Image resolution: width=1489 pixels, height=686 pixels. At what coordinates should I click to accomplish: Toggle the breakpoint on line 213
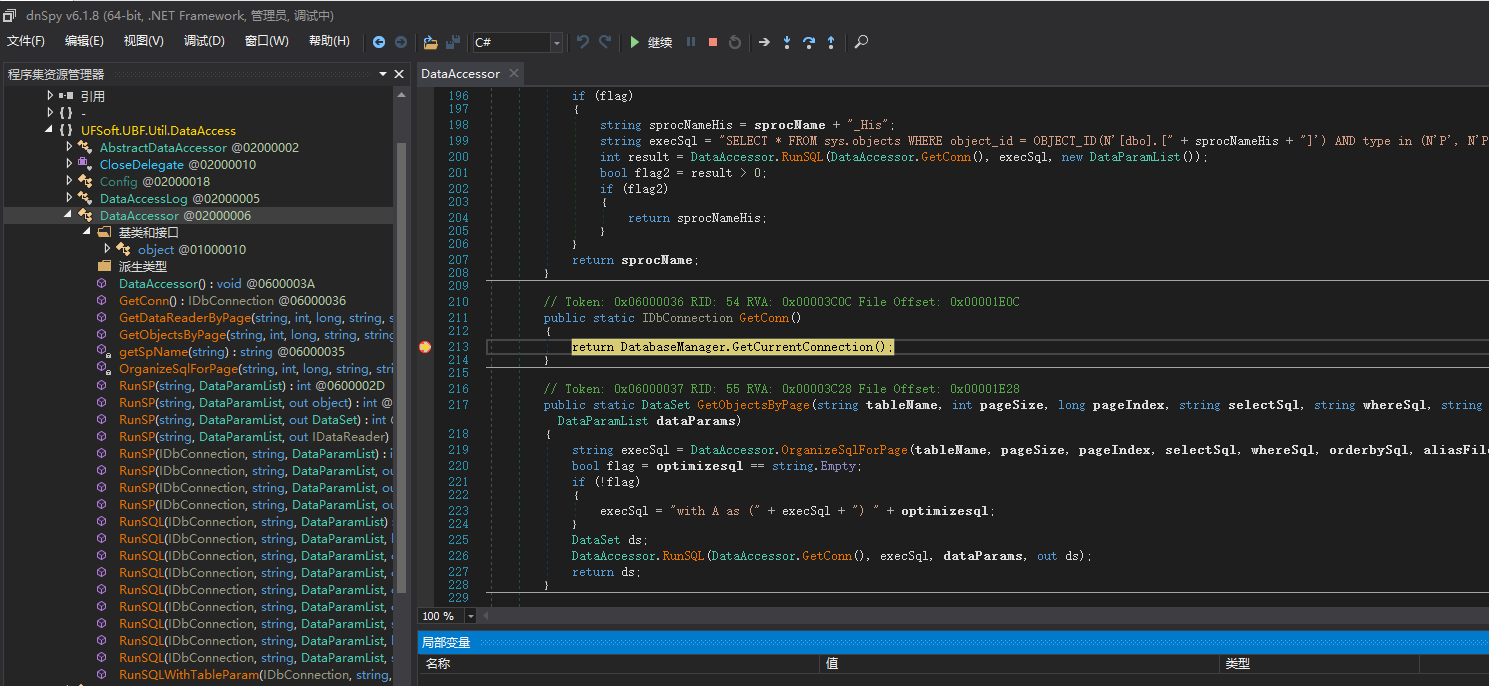(425, 347)
